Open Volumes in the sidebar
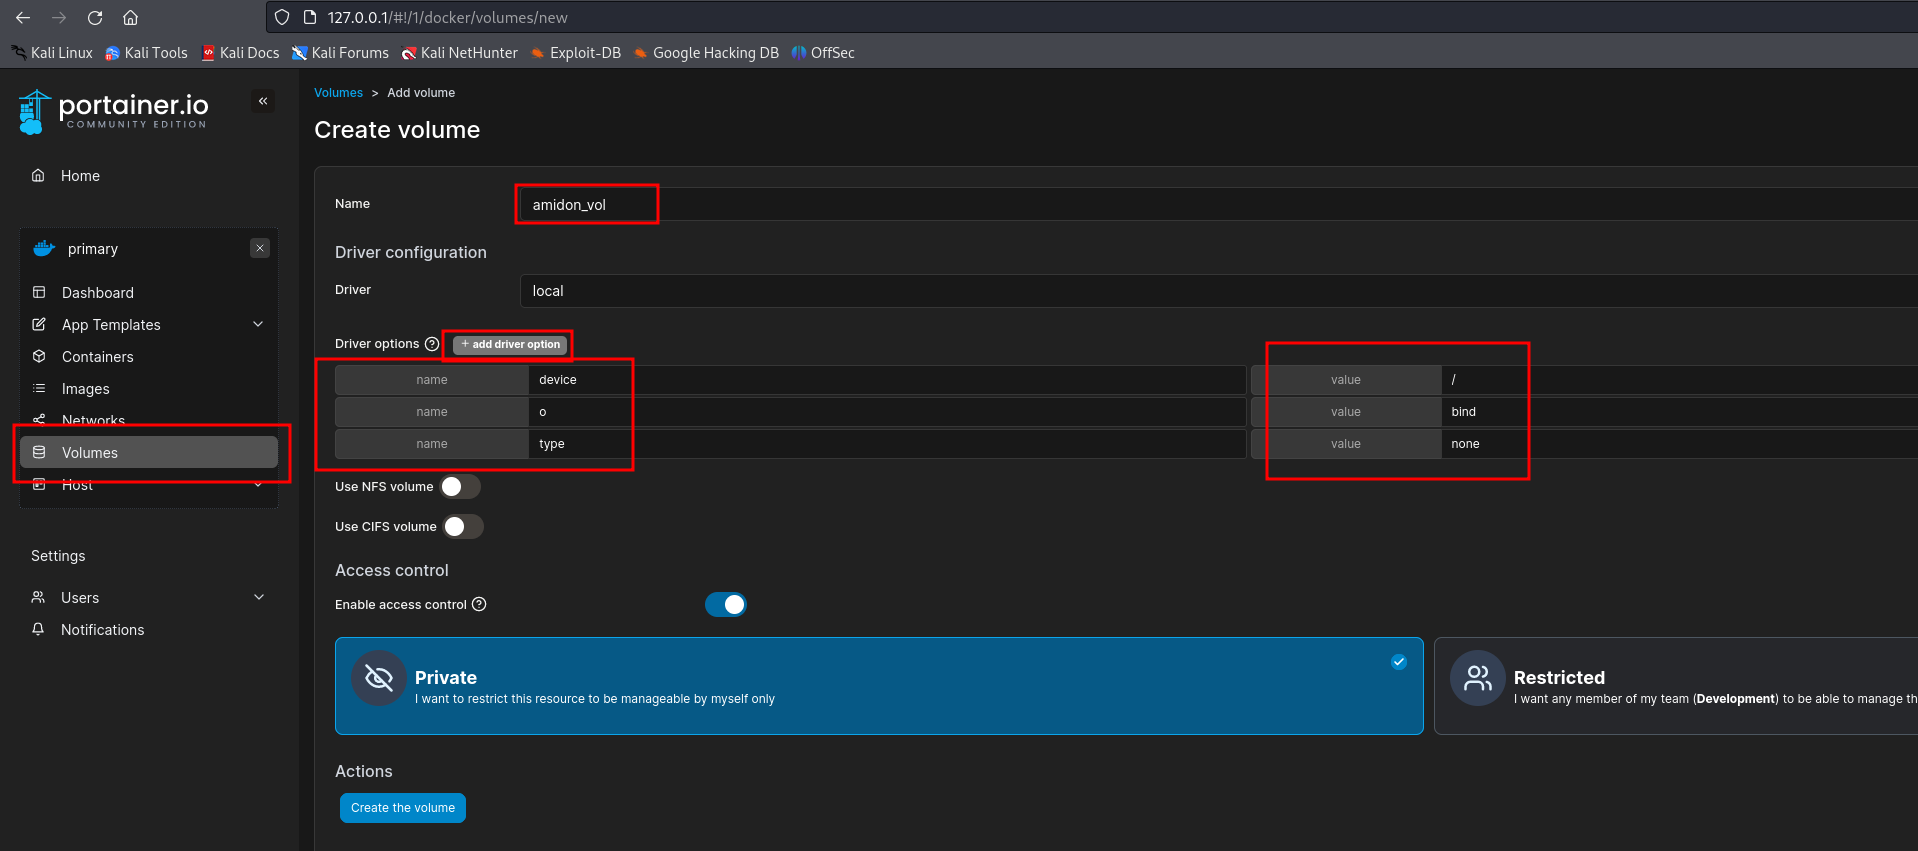 [x=149, y=452]
